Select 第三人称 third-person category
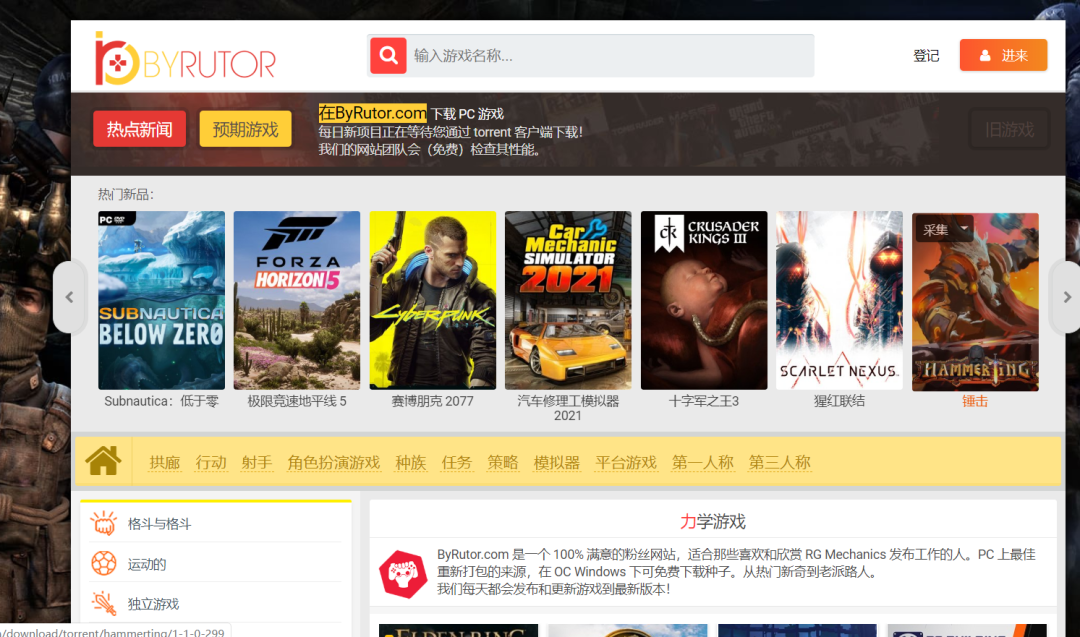Image resolution: width=1080 pixels, height=637 pixels. coord(780,462)
